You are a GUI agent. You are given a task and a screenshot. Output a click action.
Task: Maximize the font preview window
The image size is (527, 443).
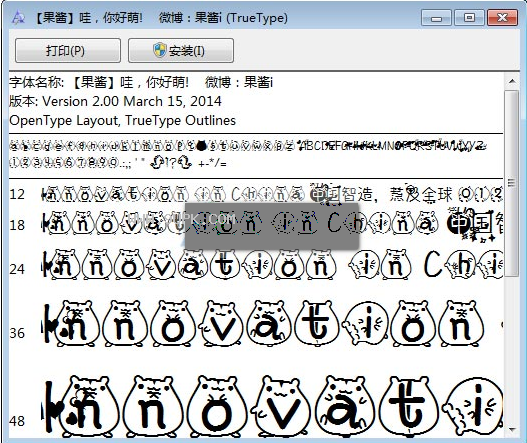469,17
